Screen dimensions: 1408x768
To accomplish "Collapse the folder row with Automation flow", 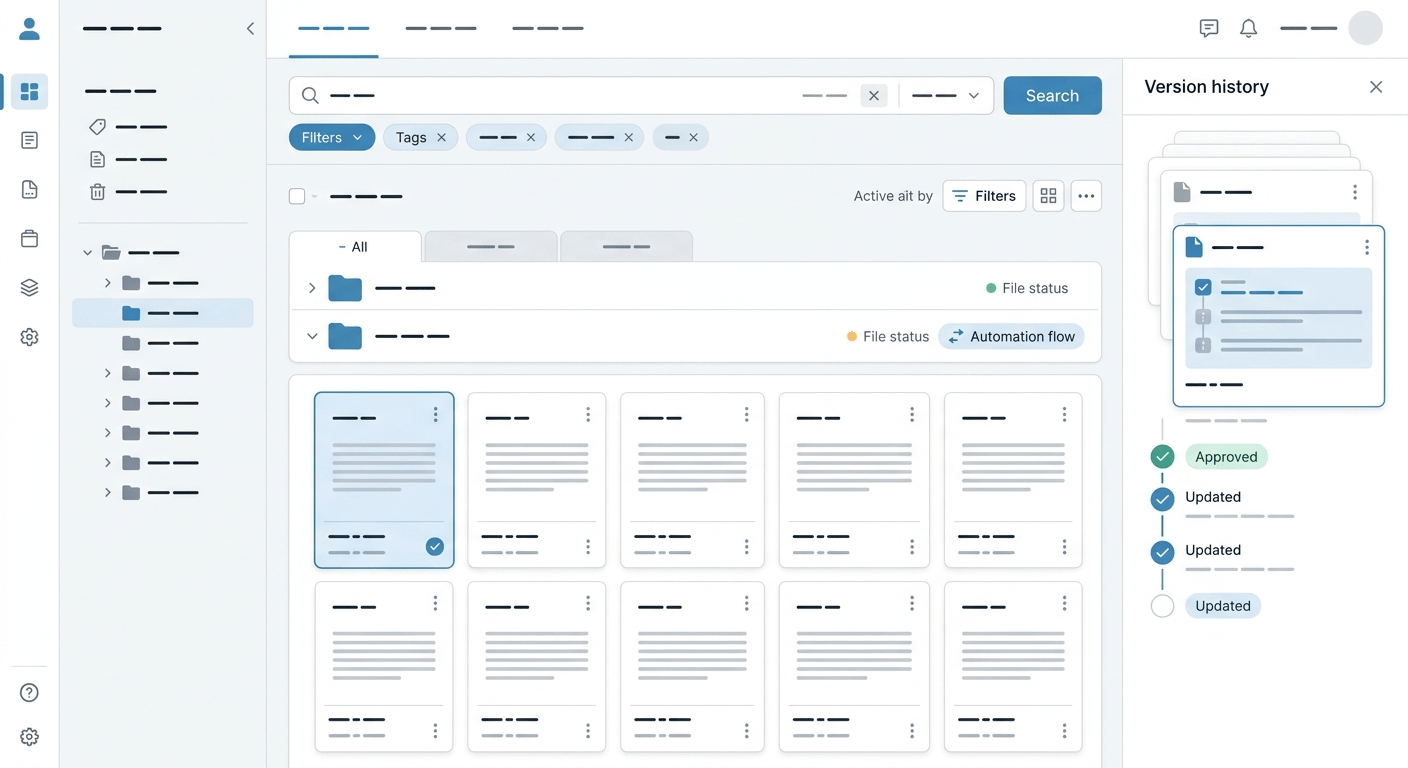I will [312, 337].
